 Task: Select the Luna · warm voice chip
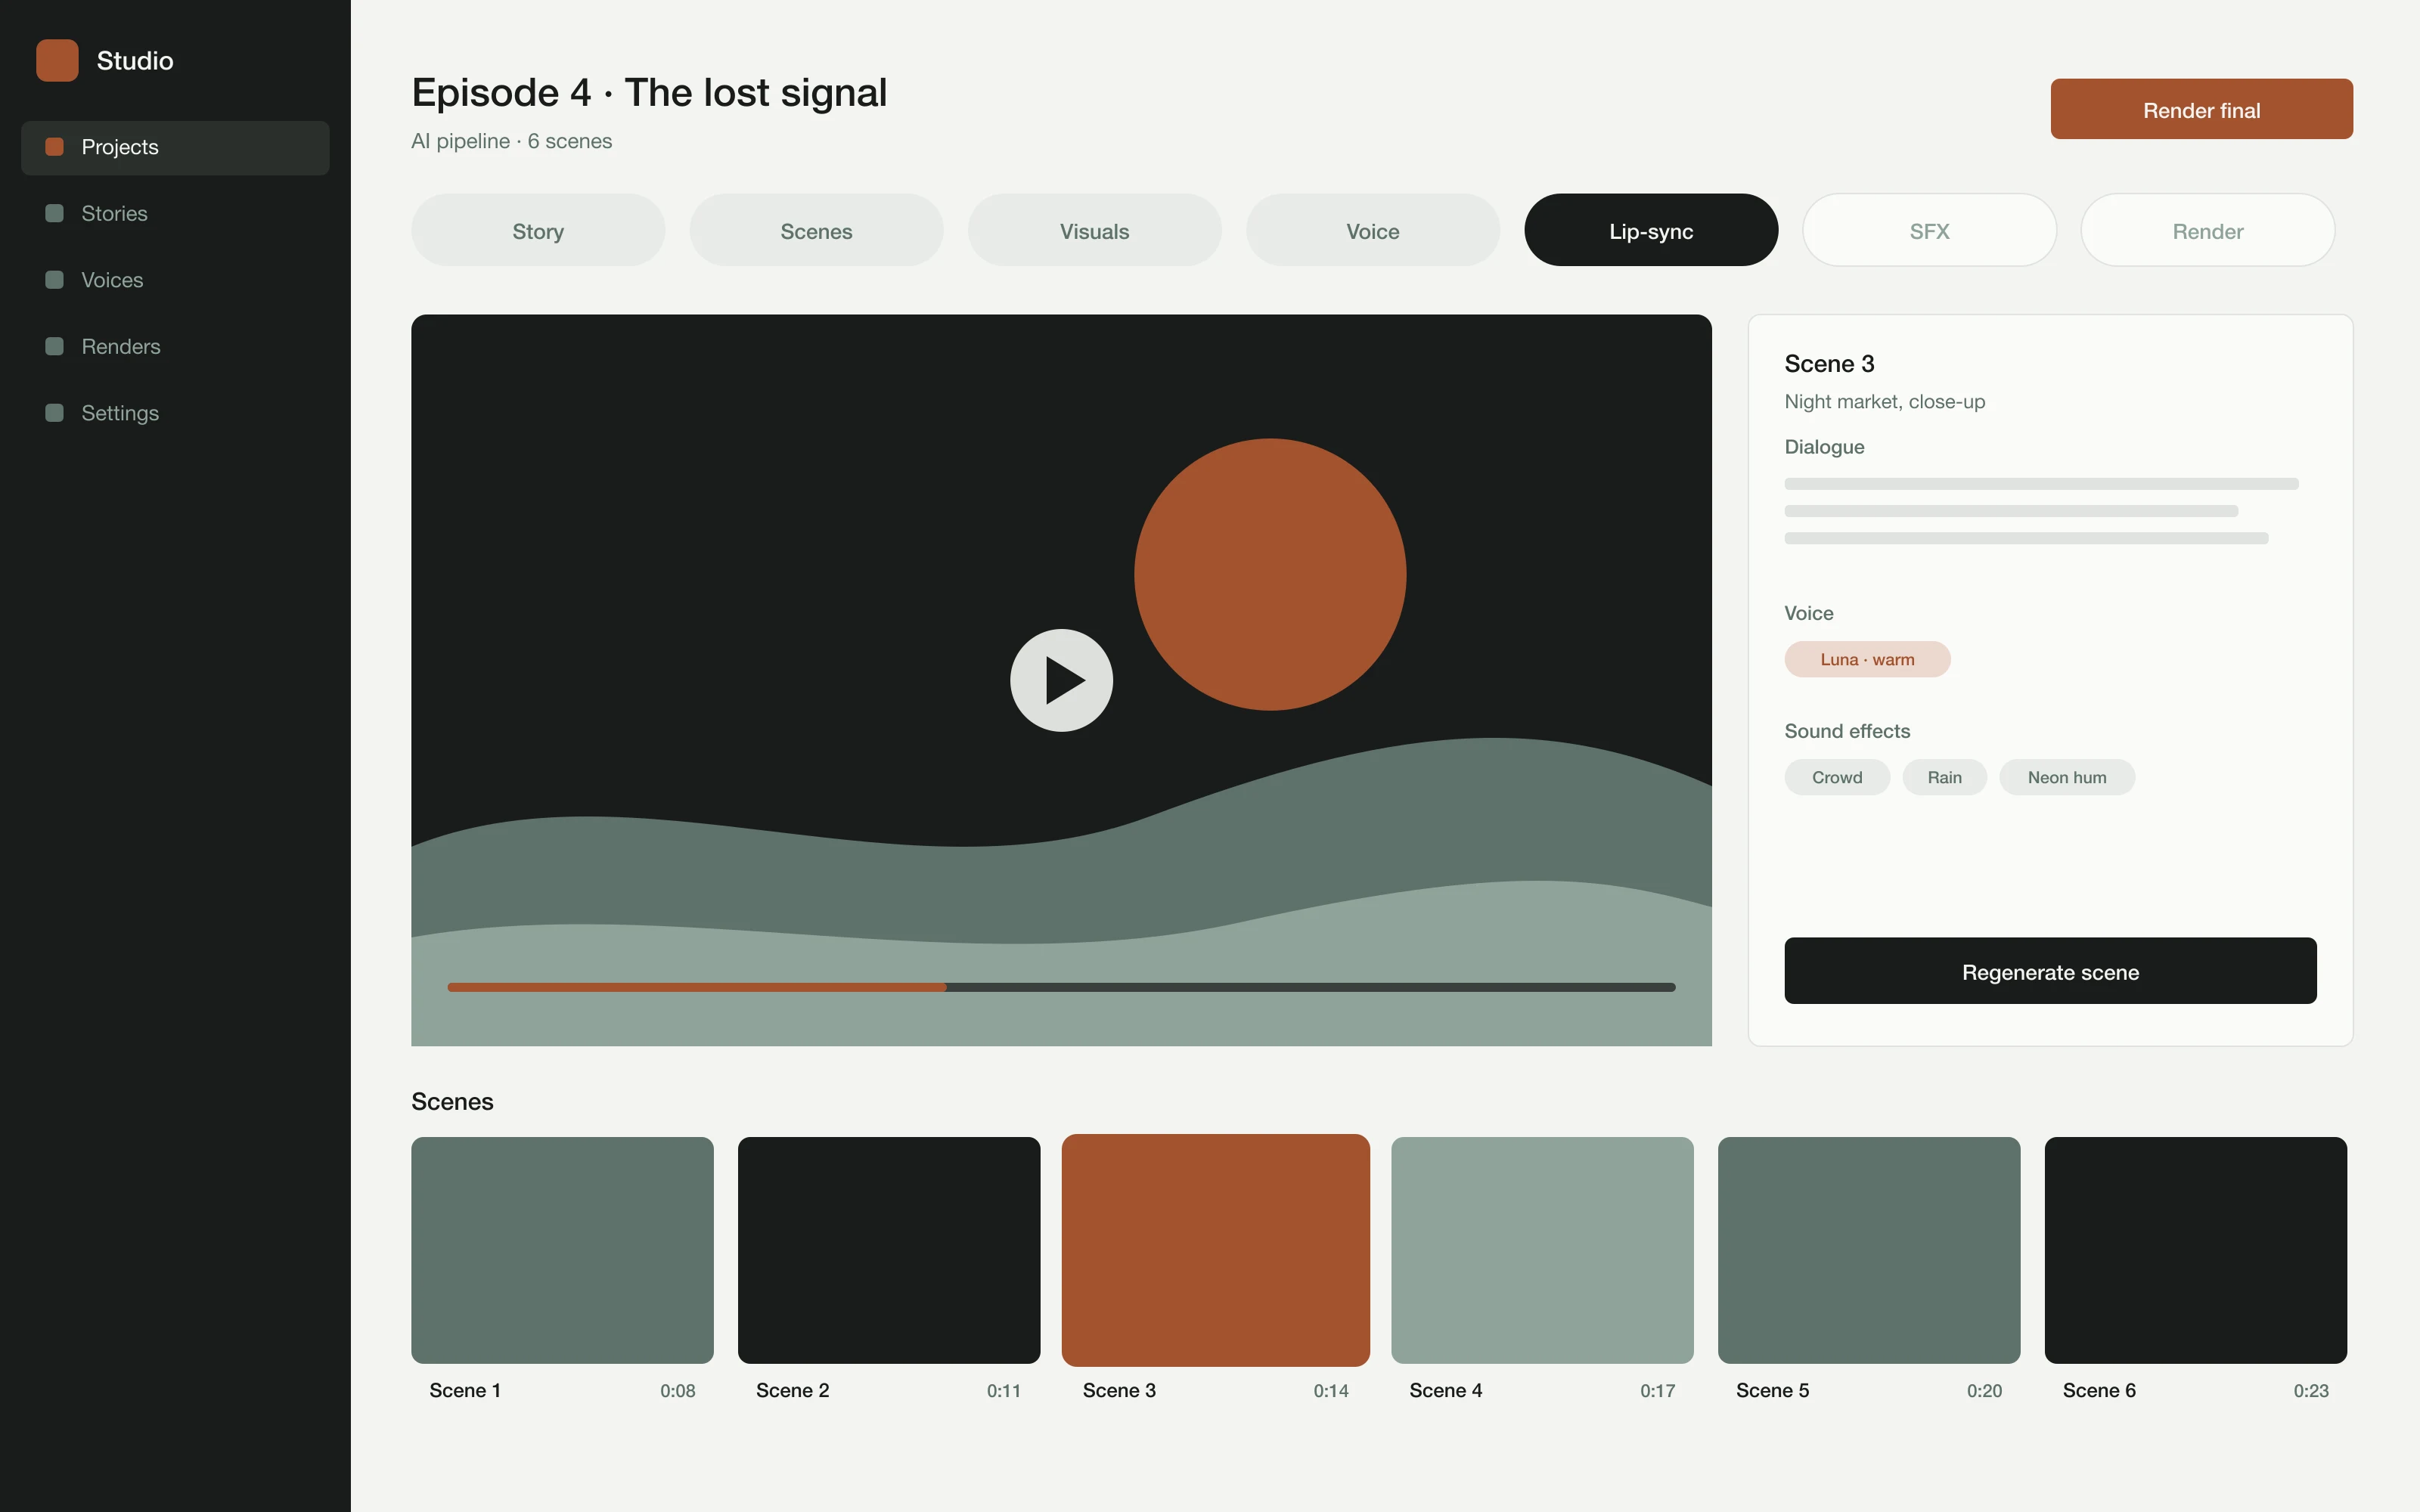click(x=1867, y=659)
